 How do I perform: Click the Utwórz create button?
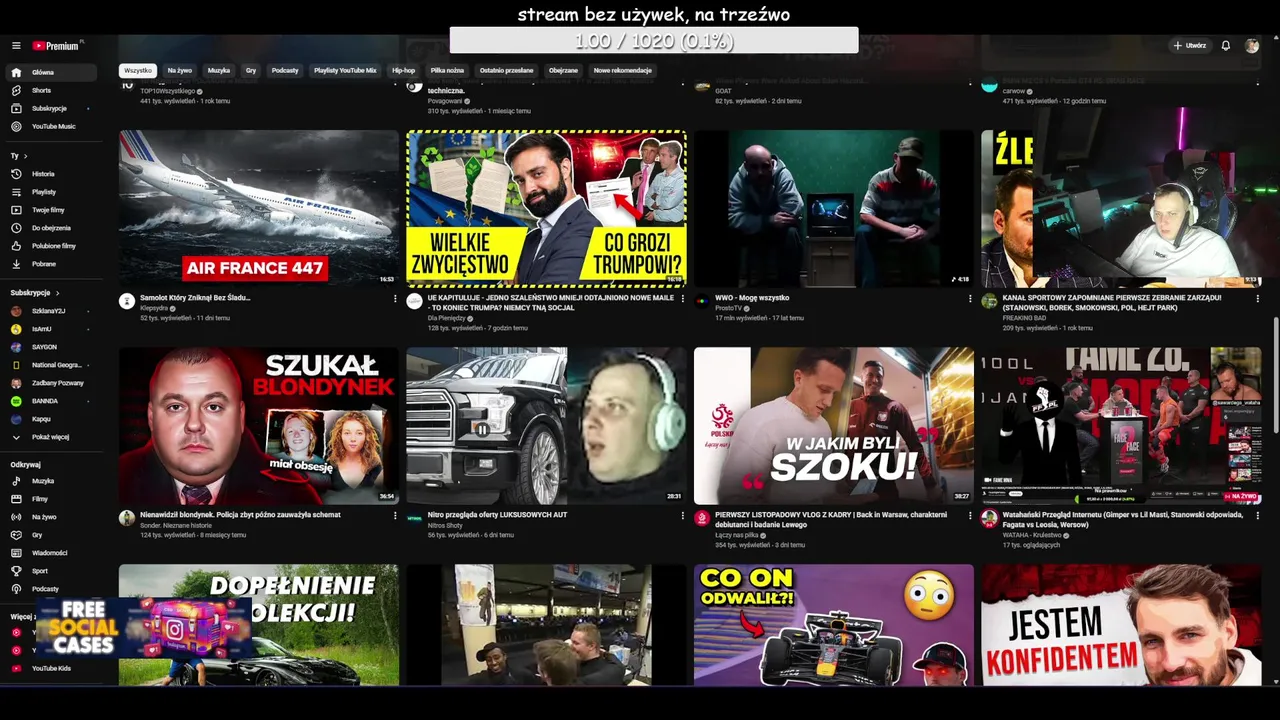coord(1190,46)
